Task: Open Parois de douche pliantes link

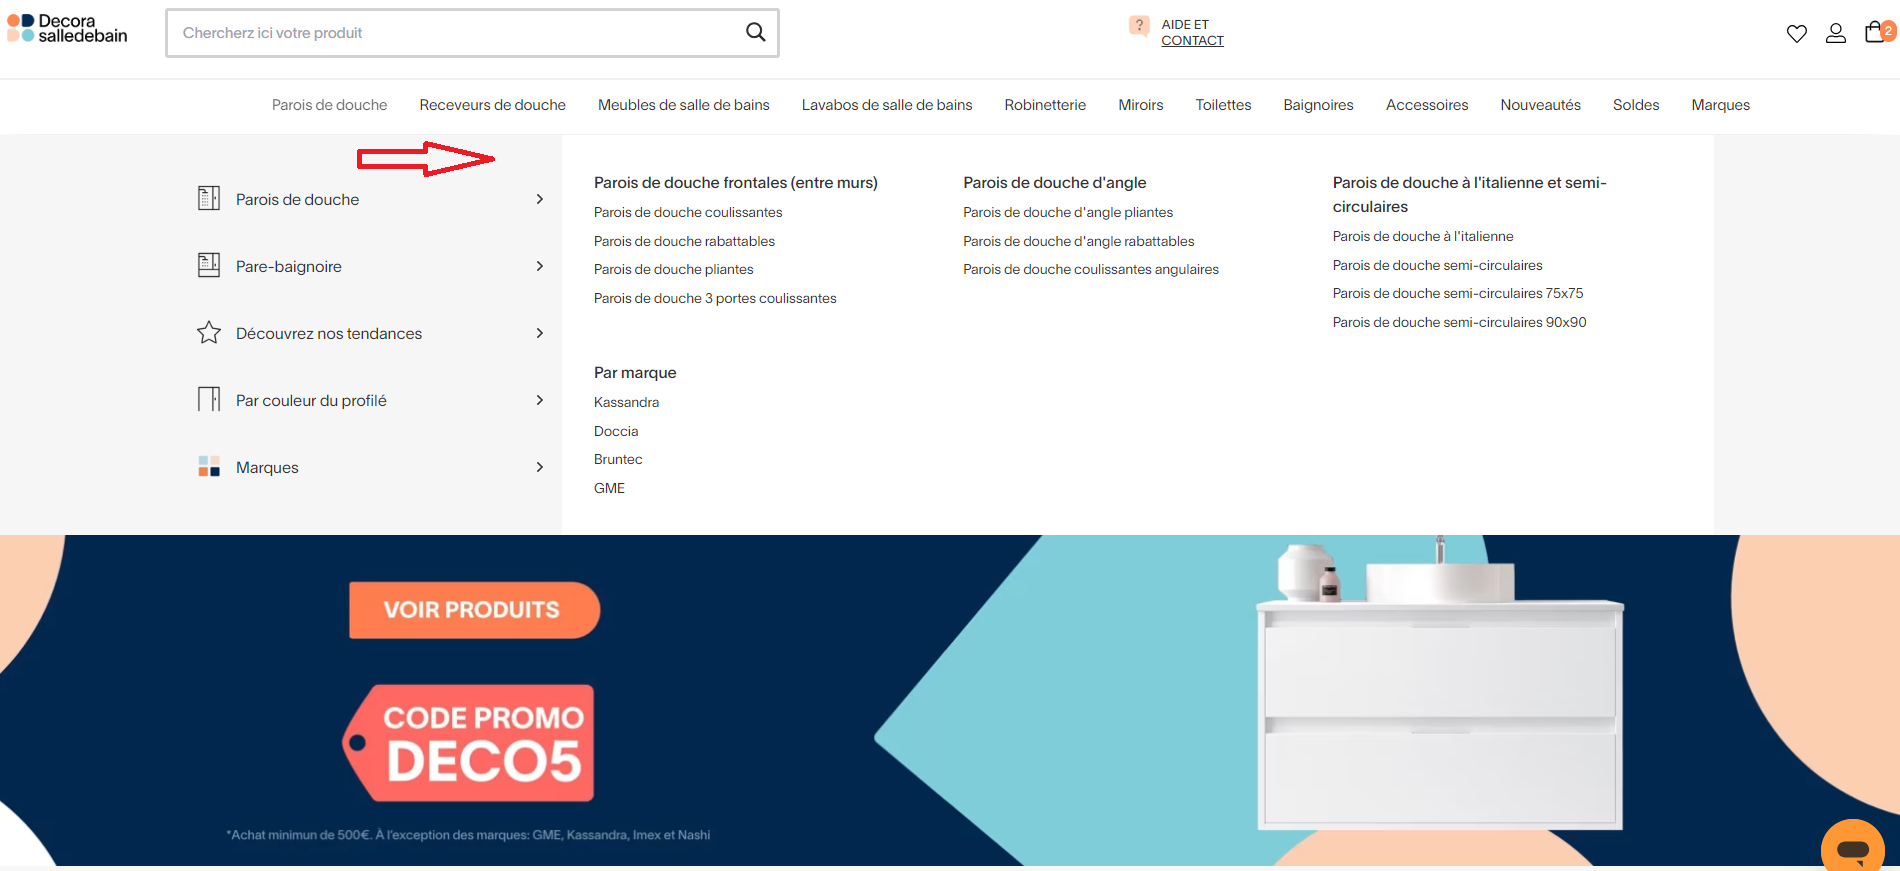Action: pyautogui.click(x=673, y=269)
